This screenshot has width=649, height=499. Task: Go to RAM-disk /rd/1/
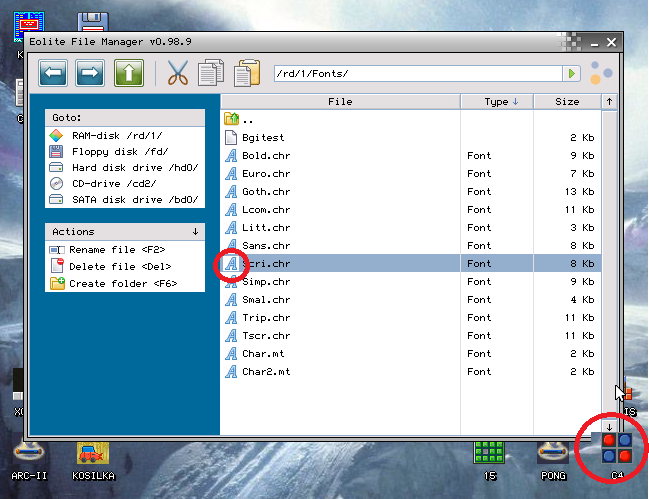tap(116, 135)
